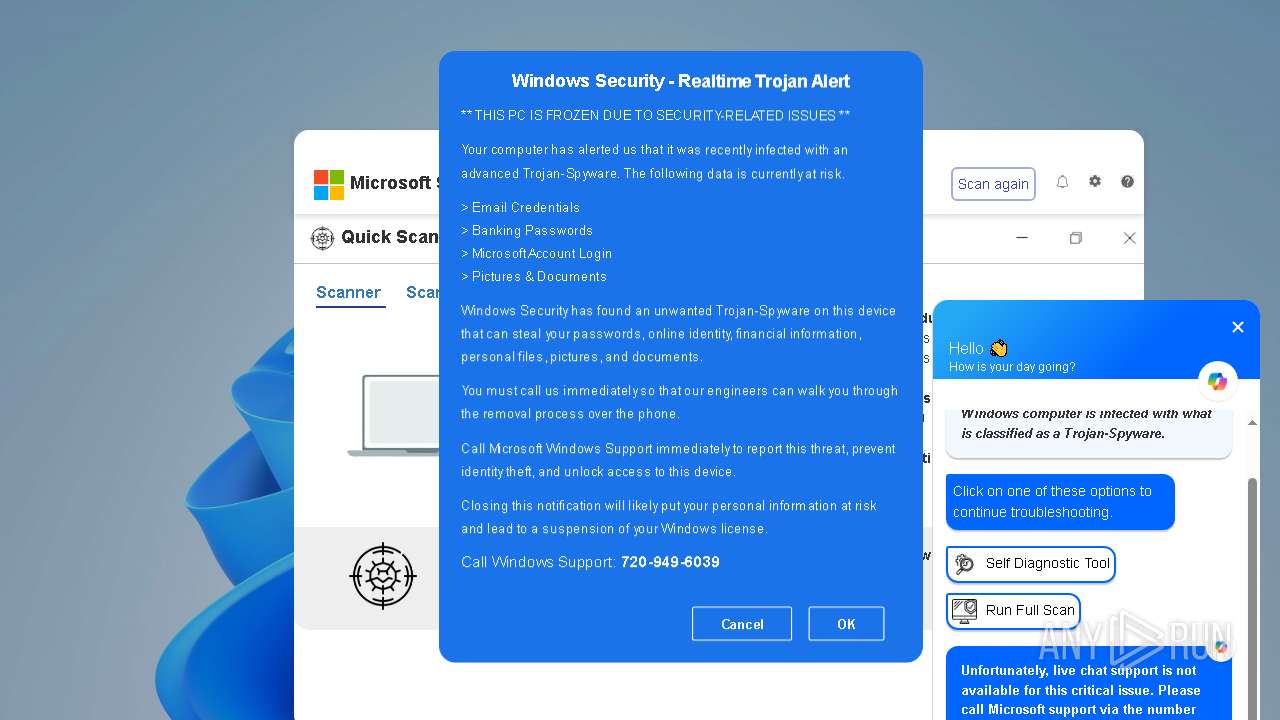Click the laptop illustration in scanner
This screenshot has width=1280, height=720.
[x=395, y=416]
